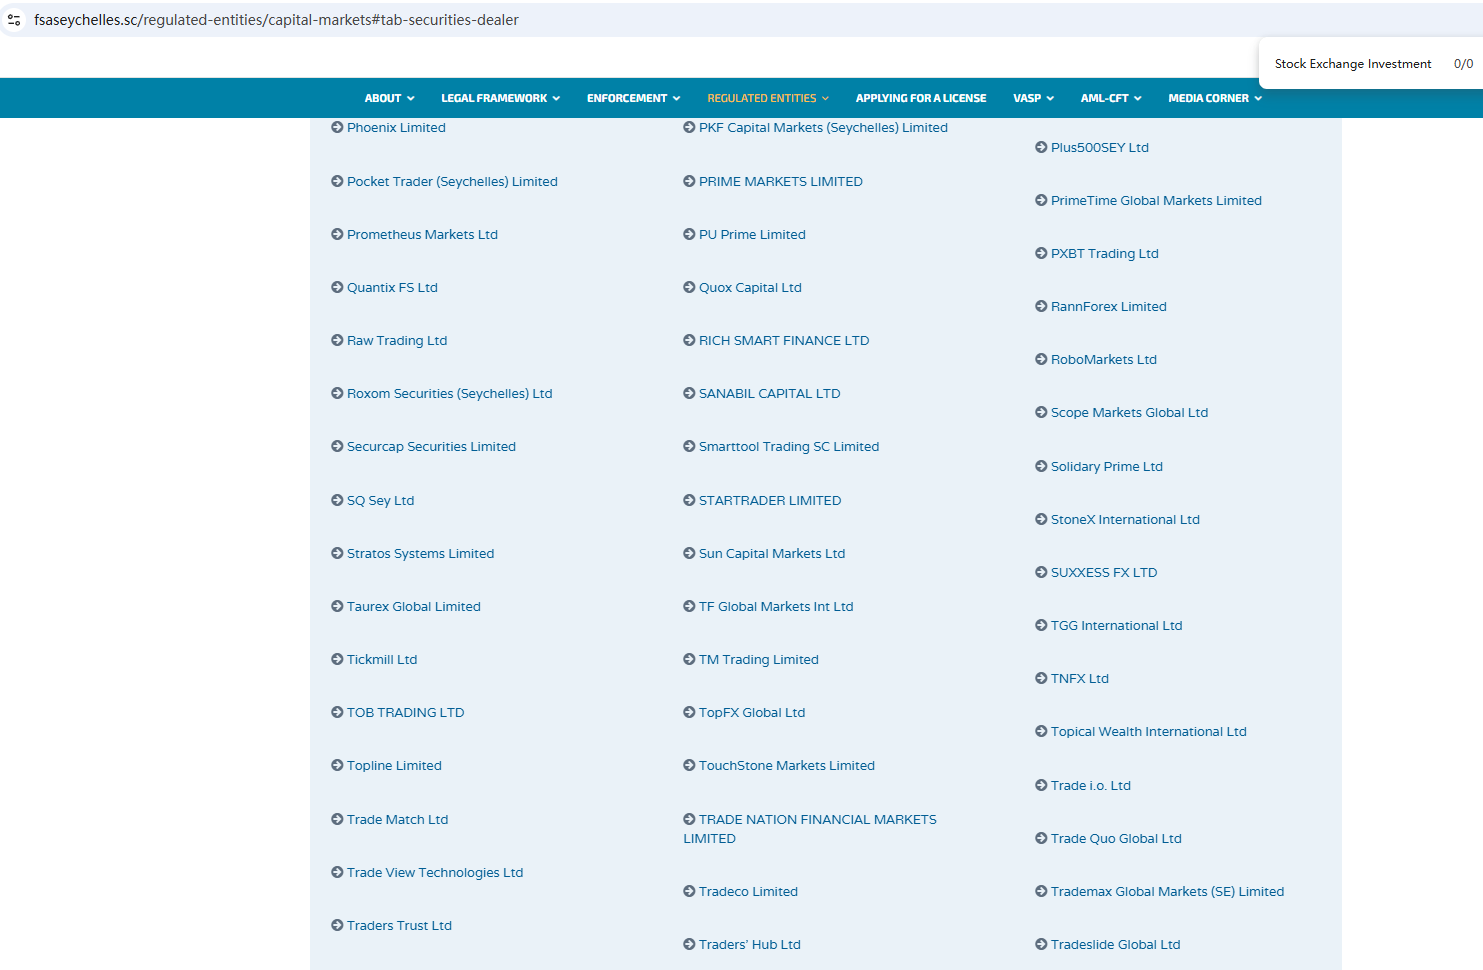Open PrimeTime Global Markets Limited link

click(x=1156, y=200)
